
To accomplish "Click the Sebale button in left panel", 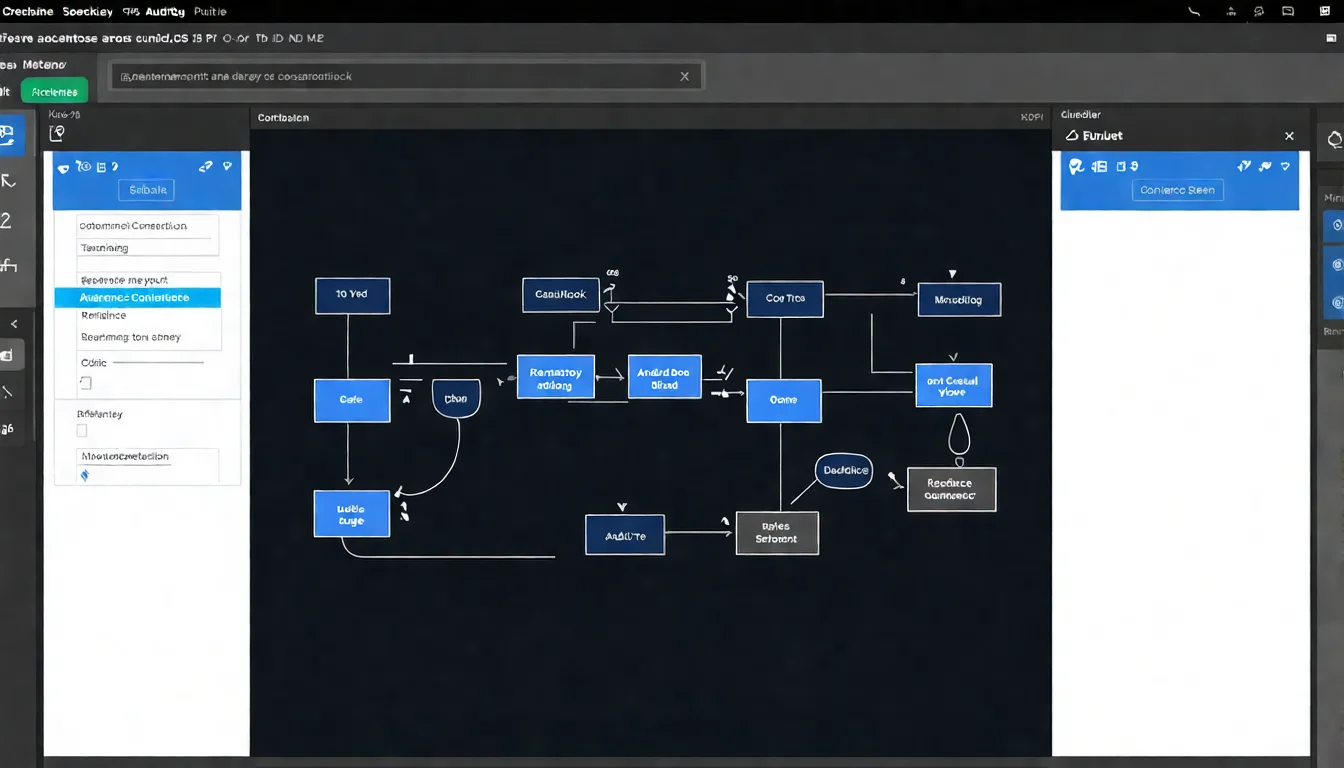I will tap(146, 190).
